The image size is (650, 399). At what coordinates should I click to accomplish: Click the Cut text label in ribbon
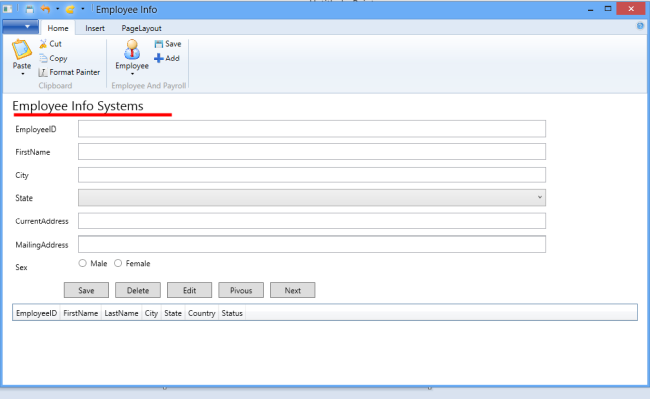point(56,44)
